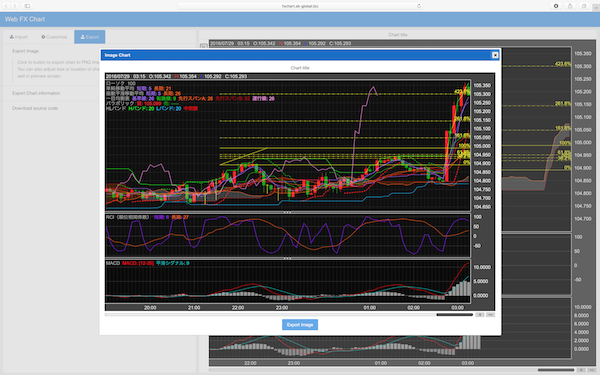The width and height of the screenshot is (600, 375).
Task: Toggle the Safari sidebar icon
Action: coord(27,6)
